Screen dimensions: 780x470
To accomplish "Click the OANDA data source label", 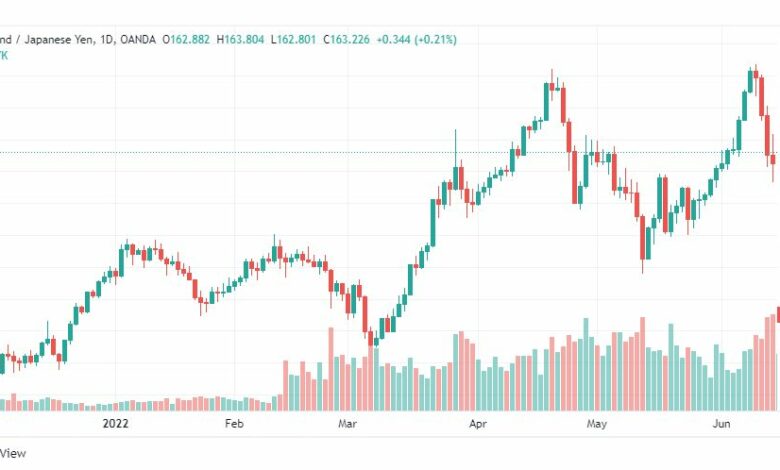I will click(138, 39).
